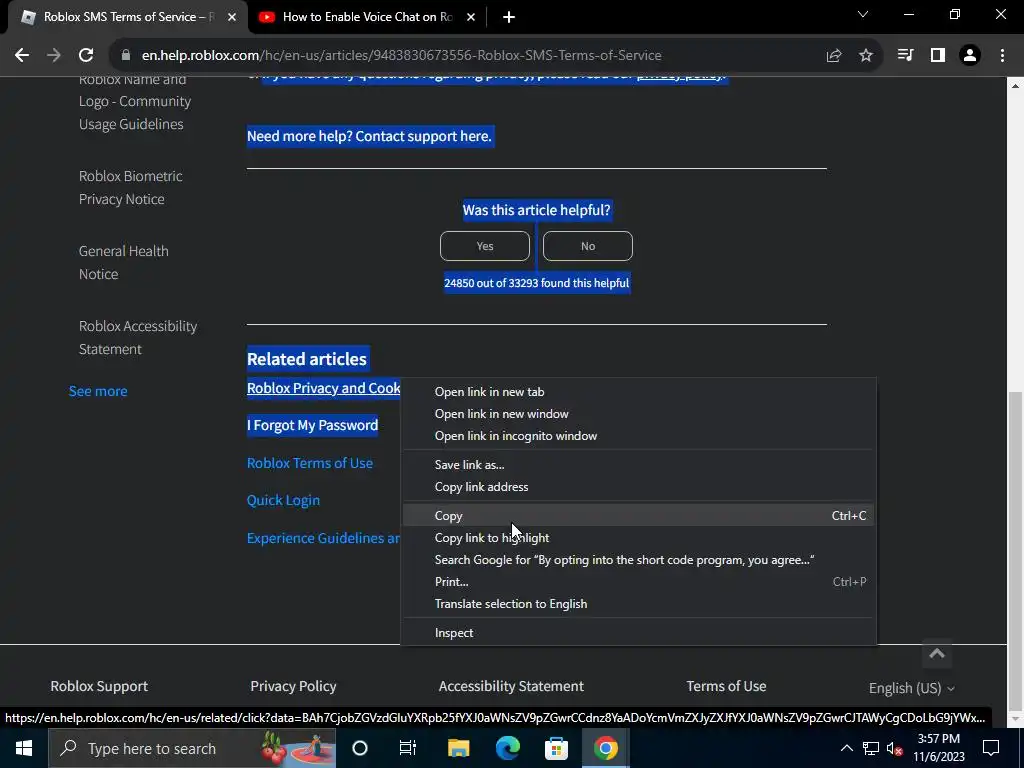Open the notification center icon

pos(991,748)
